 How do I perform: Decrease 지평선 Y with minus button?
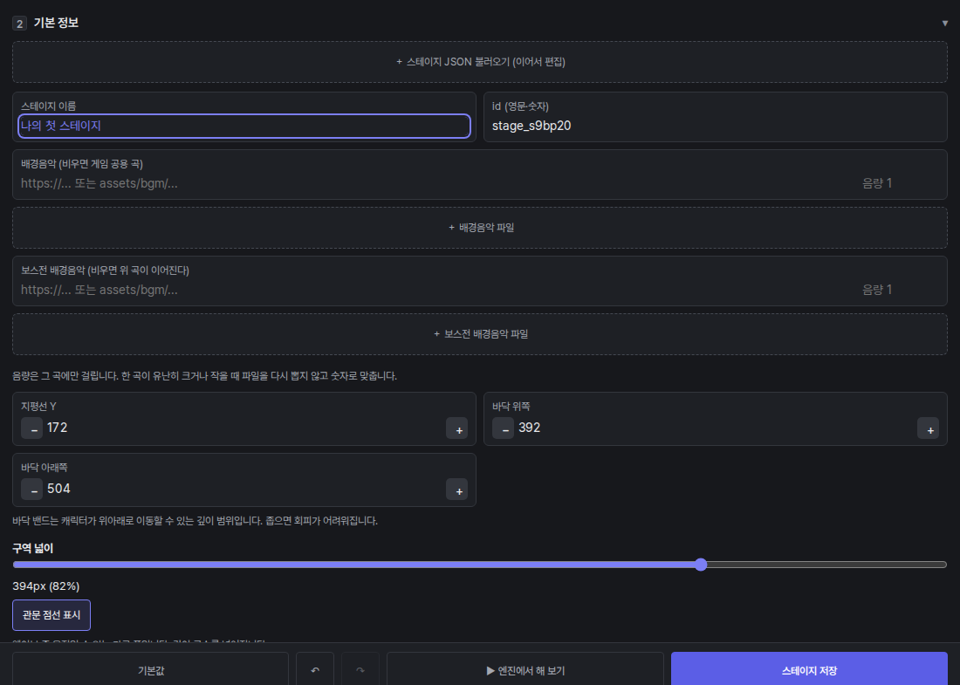(32, 428)
